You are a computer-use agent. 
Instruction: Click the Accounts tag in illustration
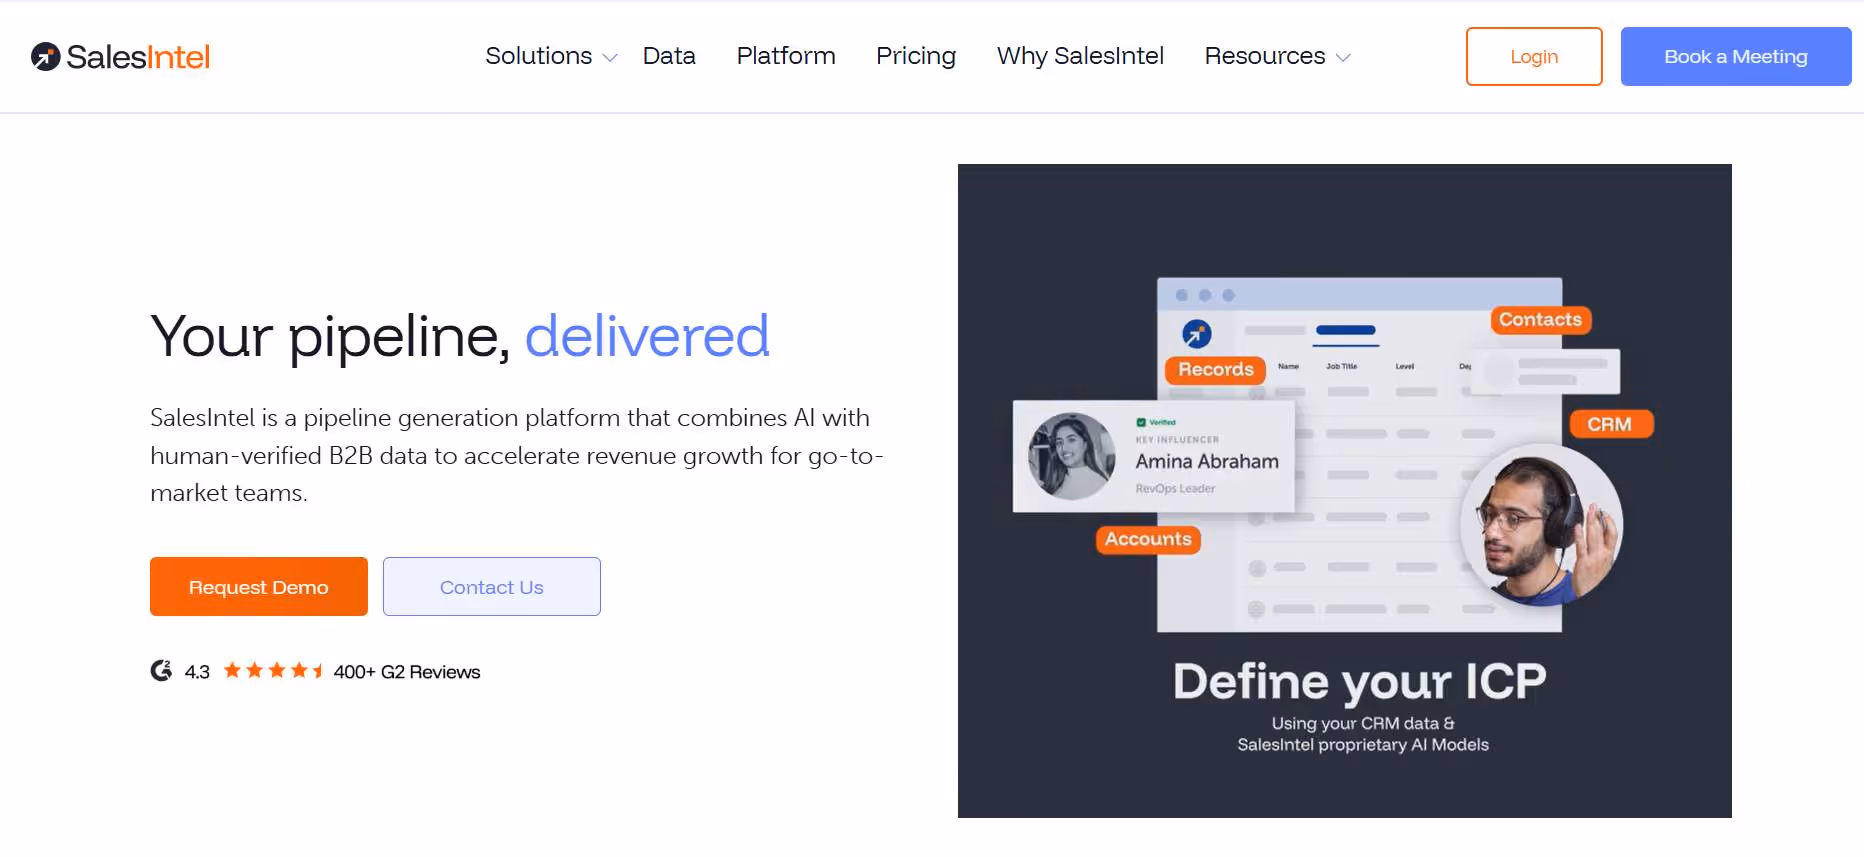(x=1148, y=540)
